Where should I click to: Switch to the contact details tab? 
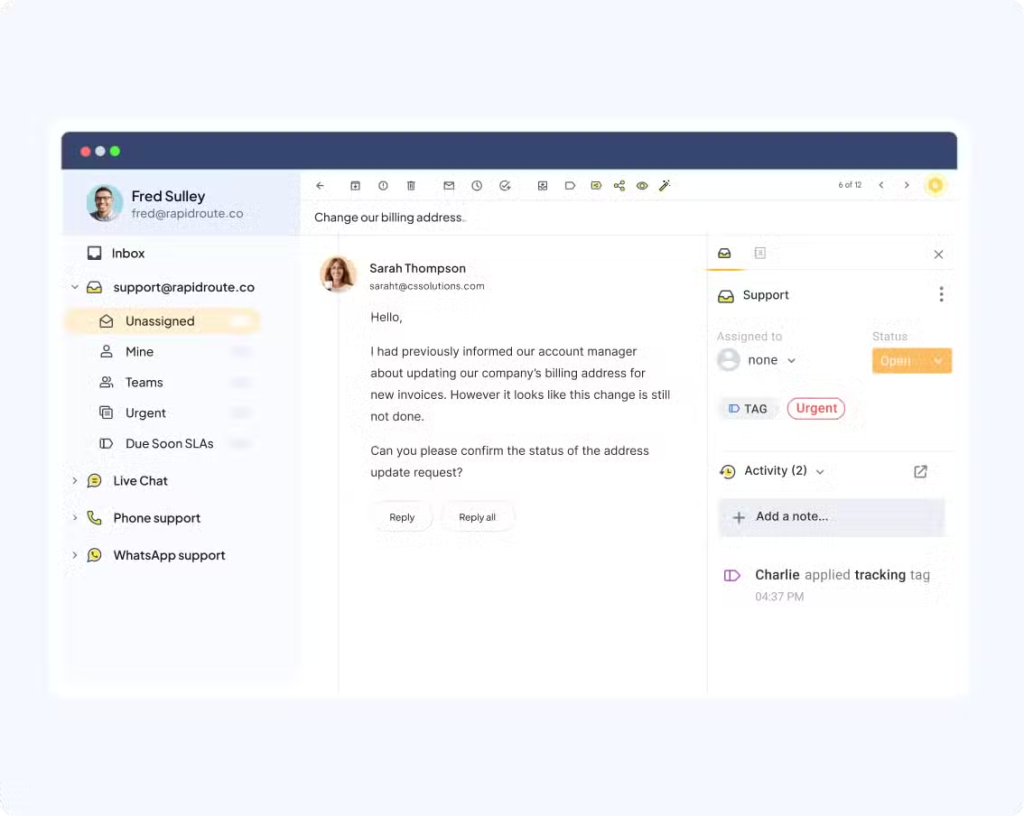760,253
